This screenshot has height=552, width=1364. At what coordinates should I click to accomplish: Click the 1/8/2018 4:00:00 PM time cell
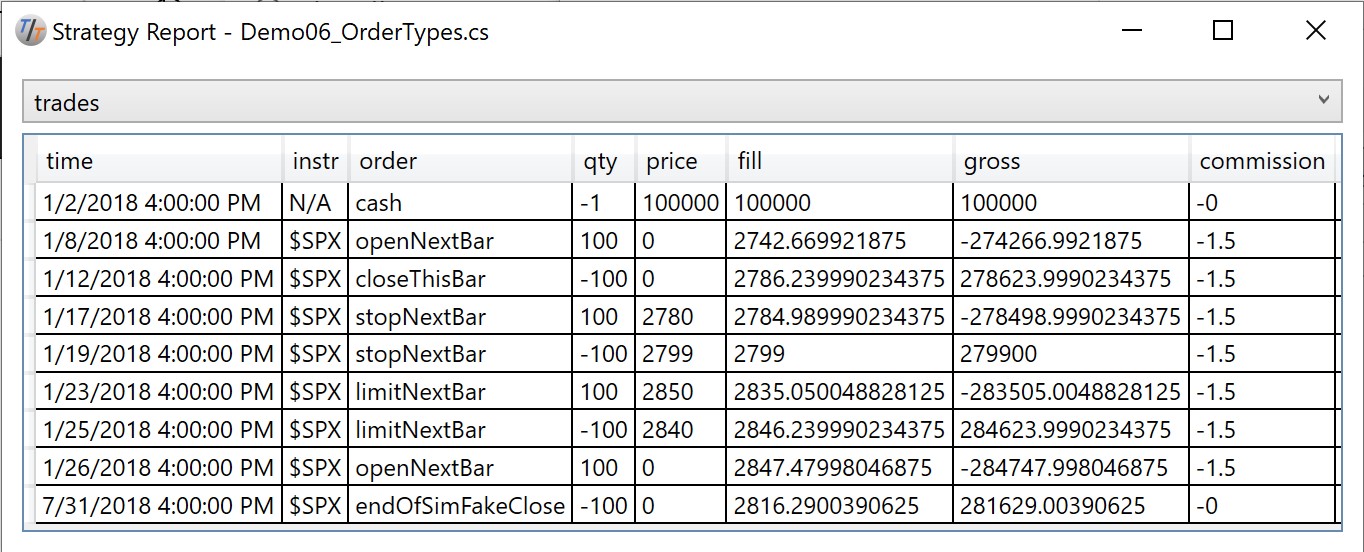pyautogui.click(x=160, y=241)
